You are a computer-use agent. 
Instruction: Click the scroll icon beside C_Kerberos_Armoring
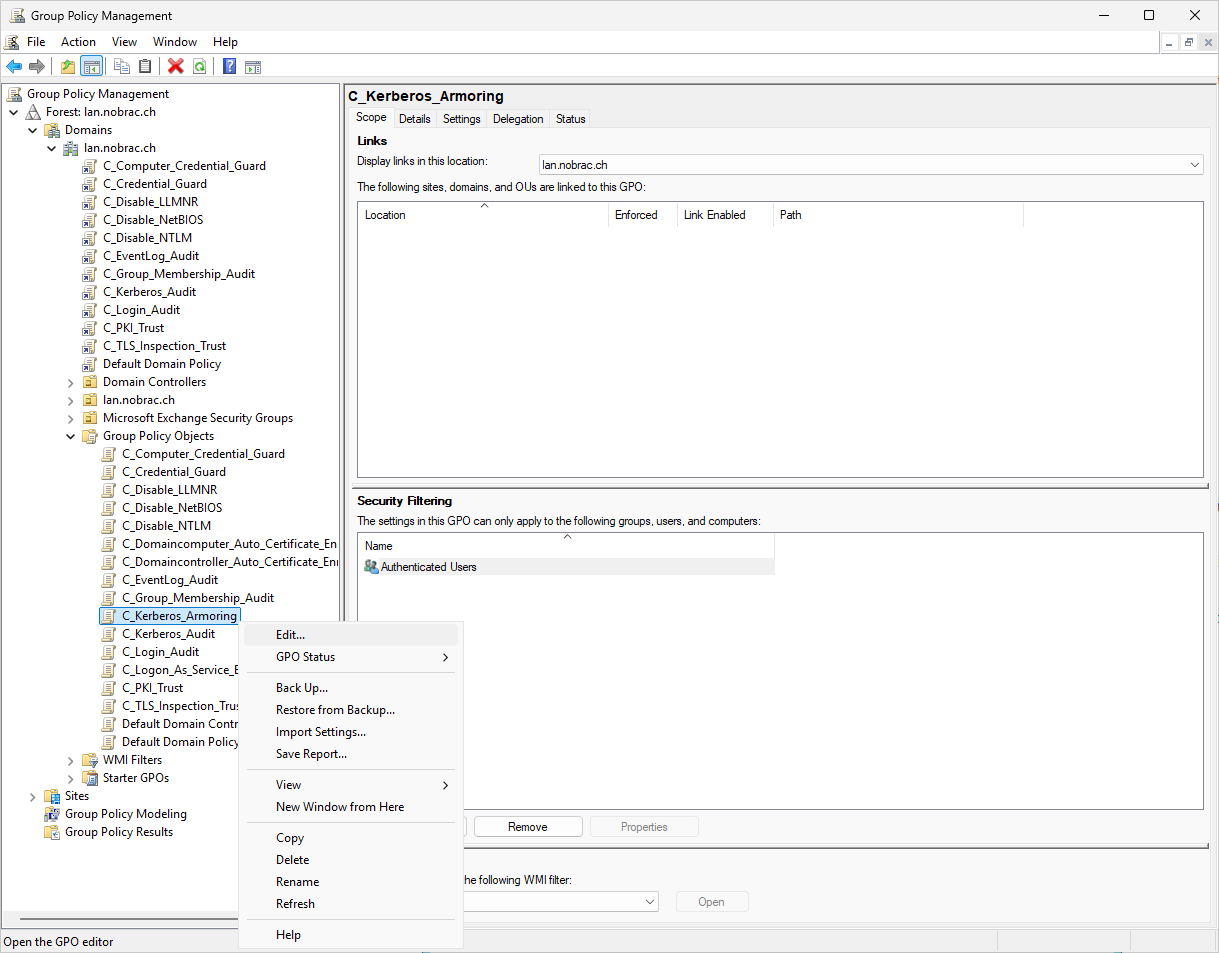[110, 616]
